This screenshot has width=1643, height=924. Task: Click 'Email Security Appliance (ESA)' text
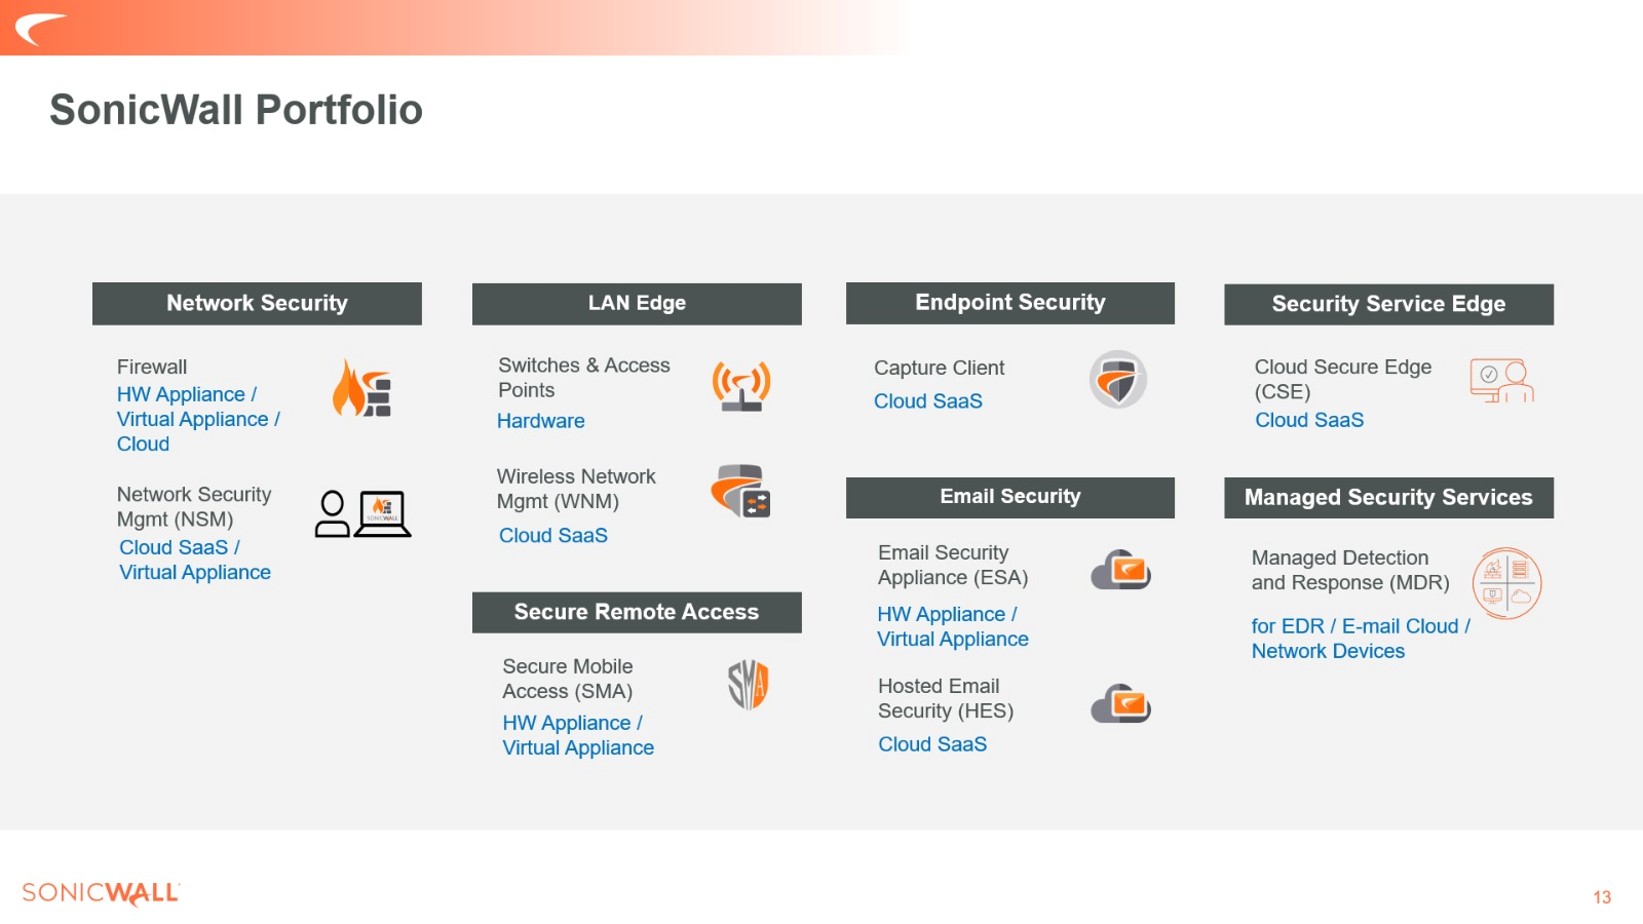tap(953, 565)
